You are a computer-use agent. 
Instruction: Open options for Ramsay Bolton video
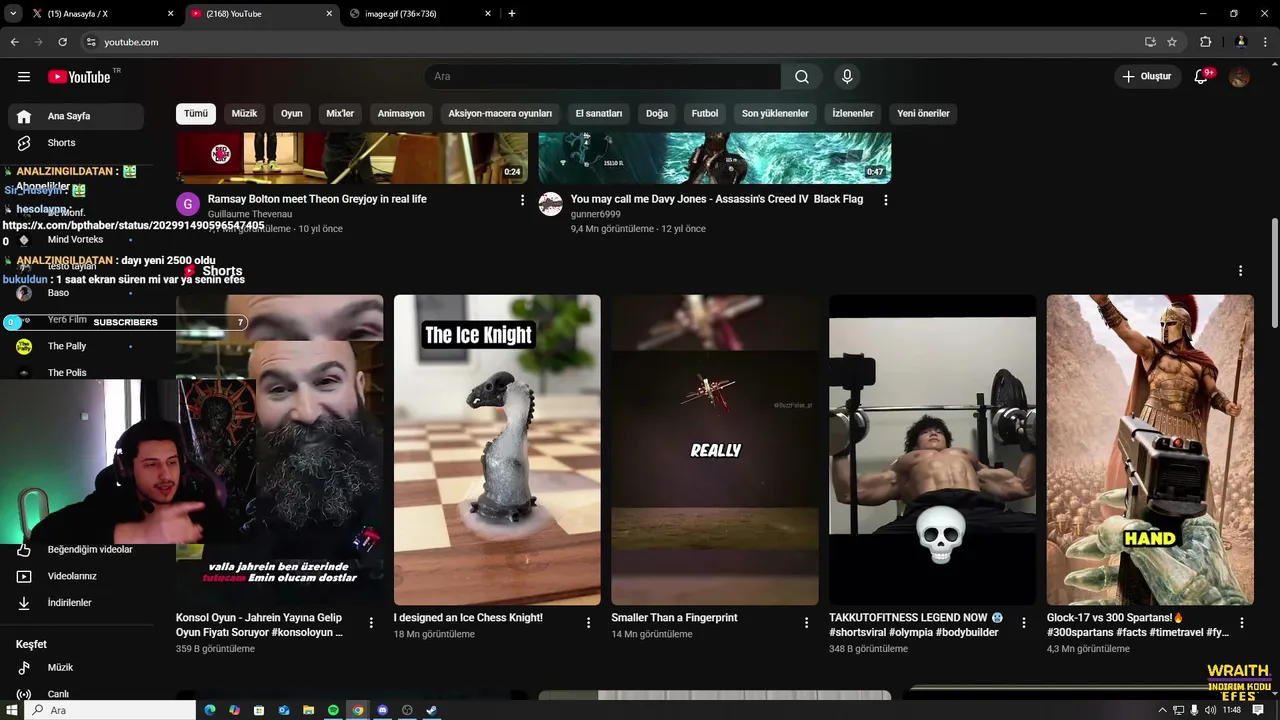[x=522, y=200]
